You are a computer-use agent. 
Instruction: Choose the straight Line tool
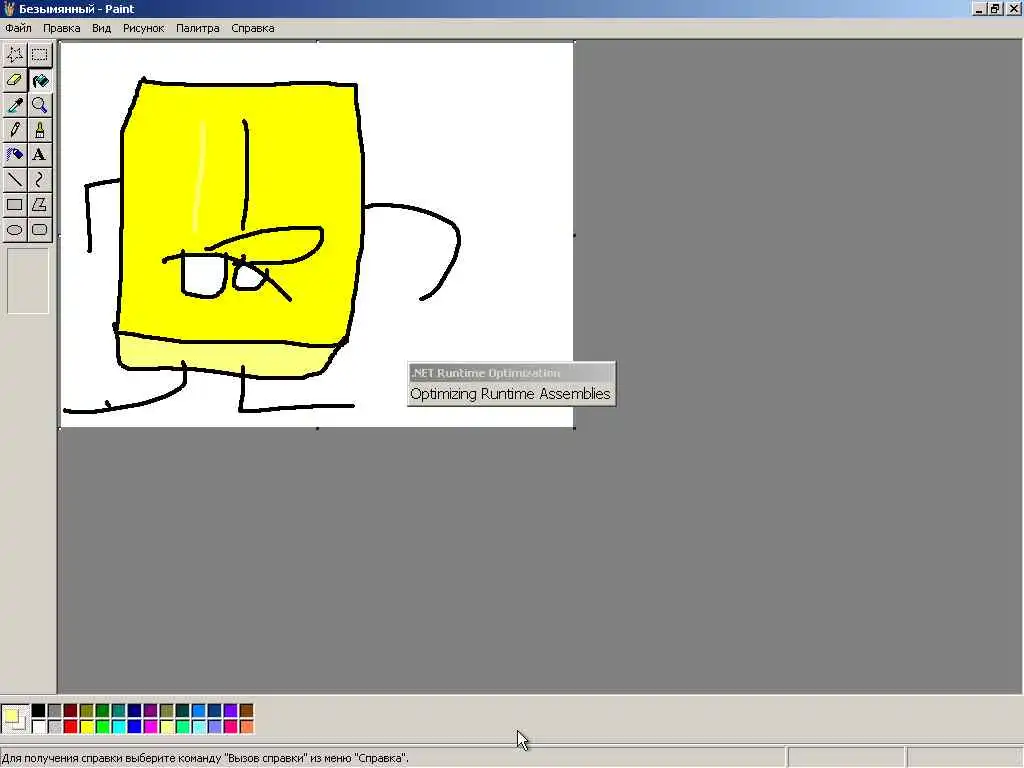(x=15, y=180)
